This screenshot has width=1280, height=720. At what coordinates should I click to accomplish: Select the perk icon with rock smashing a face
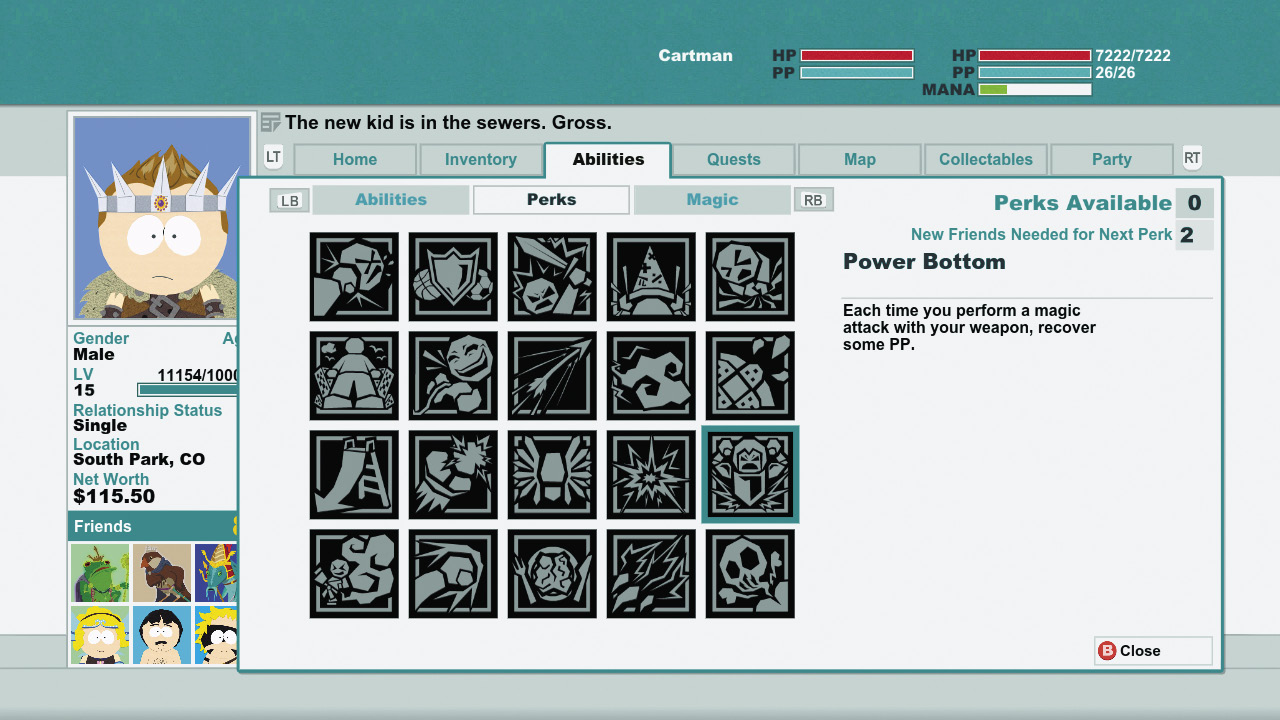click(x=354, y=277)
